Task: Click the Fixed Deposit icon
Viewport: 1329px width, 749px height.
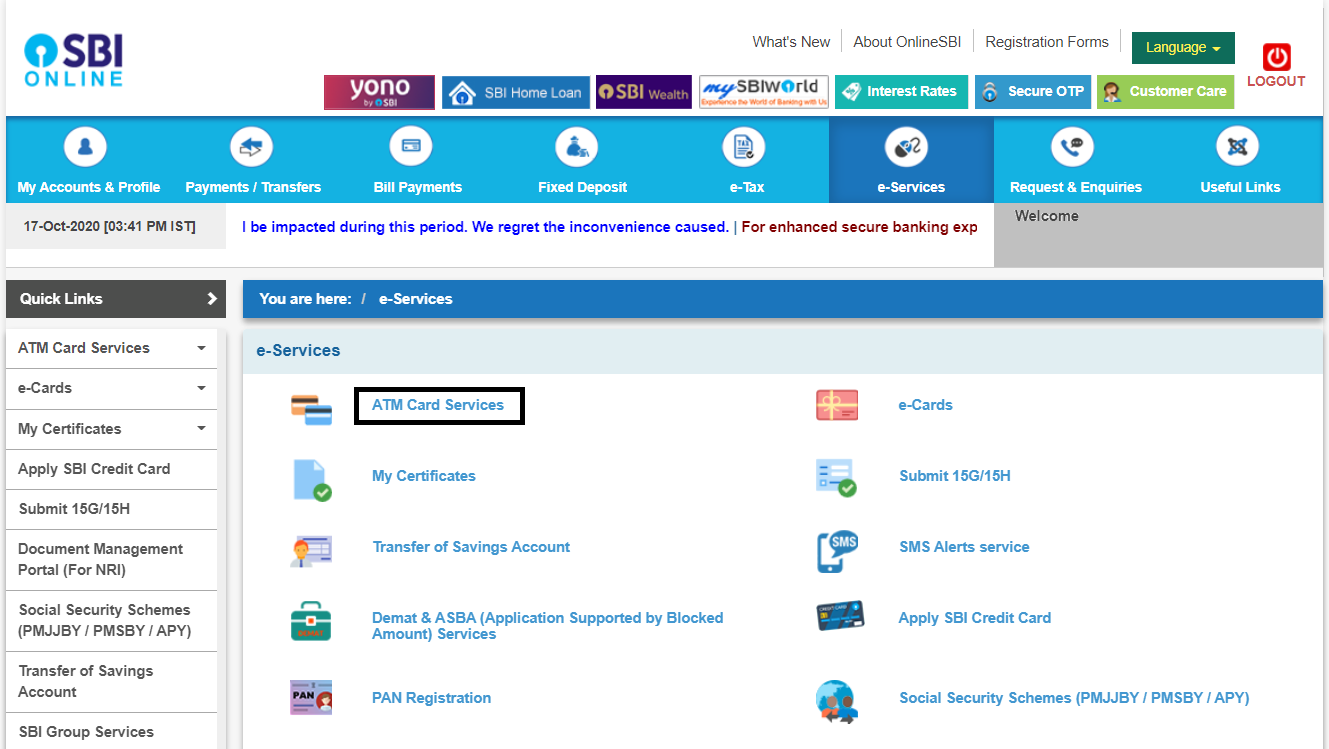Action: point(576,148)
